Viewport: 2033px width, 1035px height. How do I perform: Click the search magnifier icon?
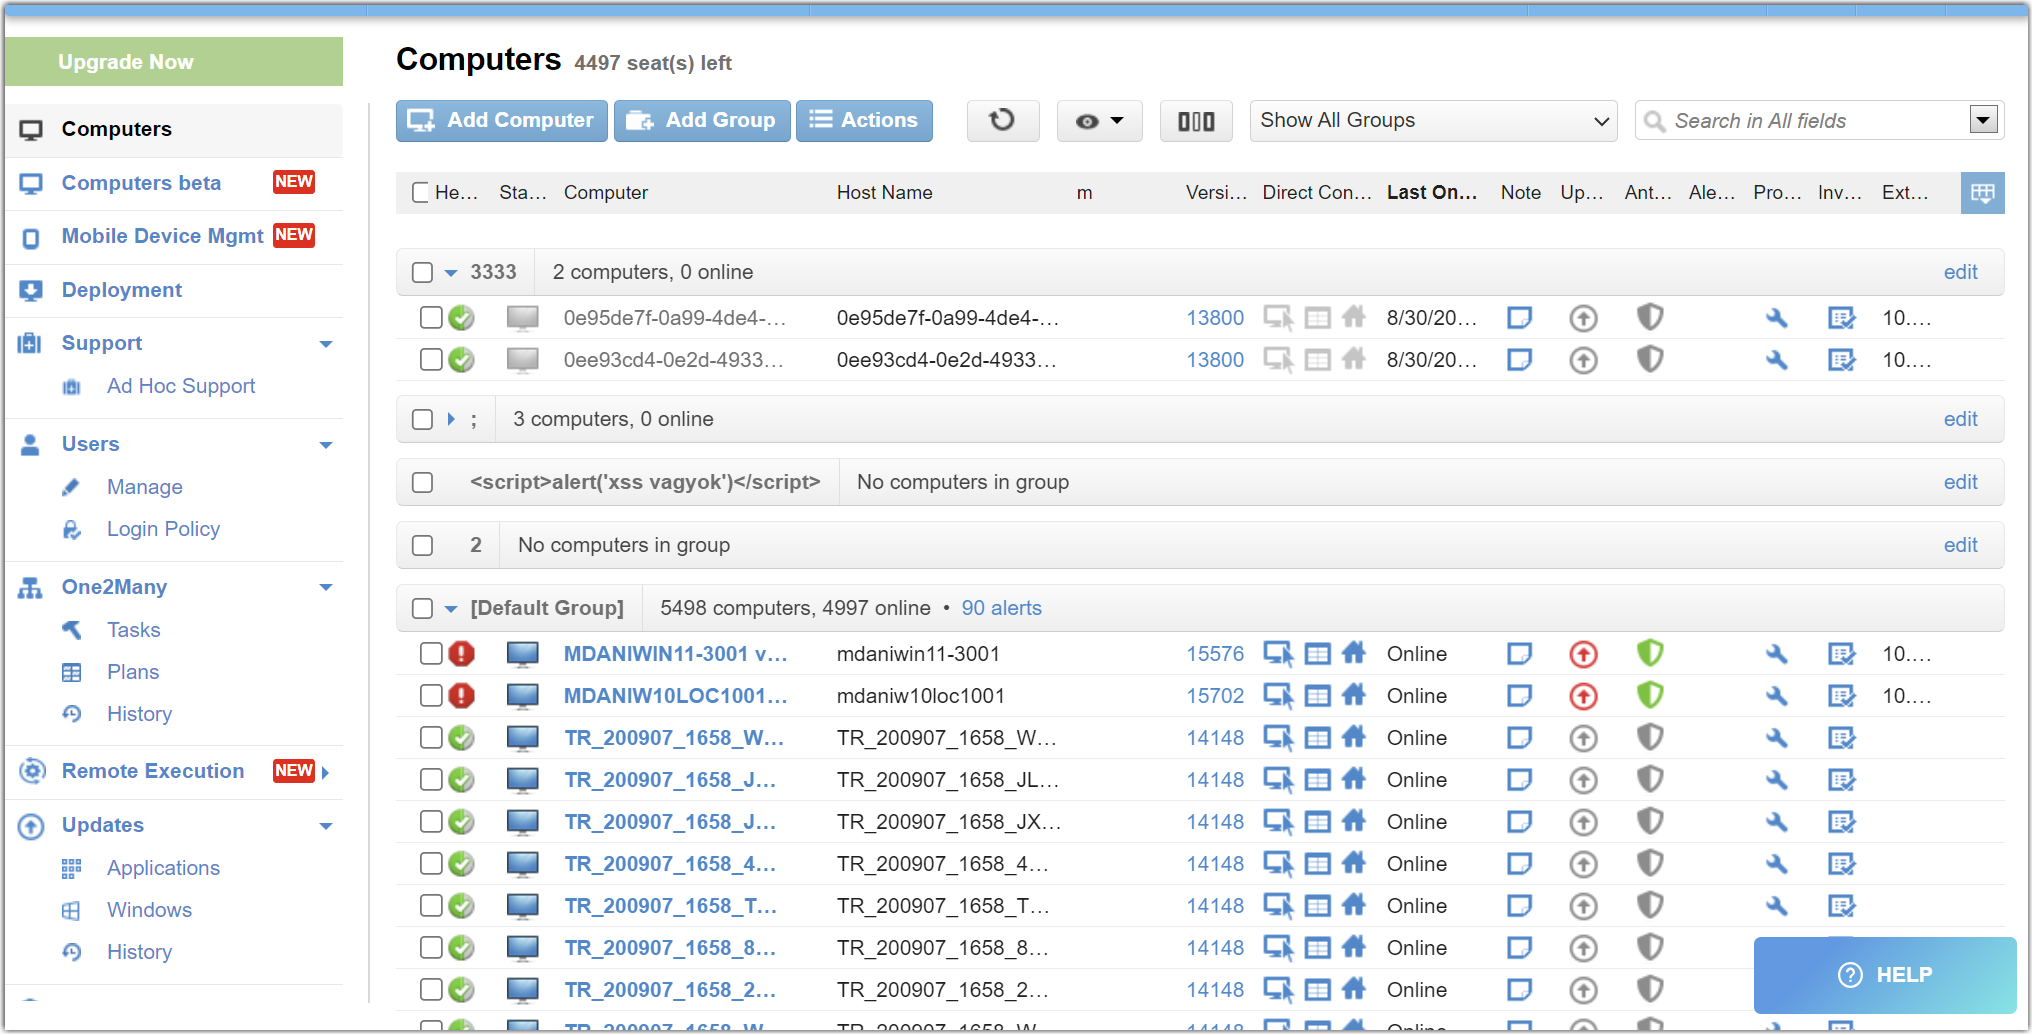click(1655, 121)
